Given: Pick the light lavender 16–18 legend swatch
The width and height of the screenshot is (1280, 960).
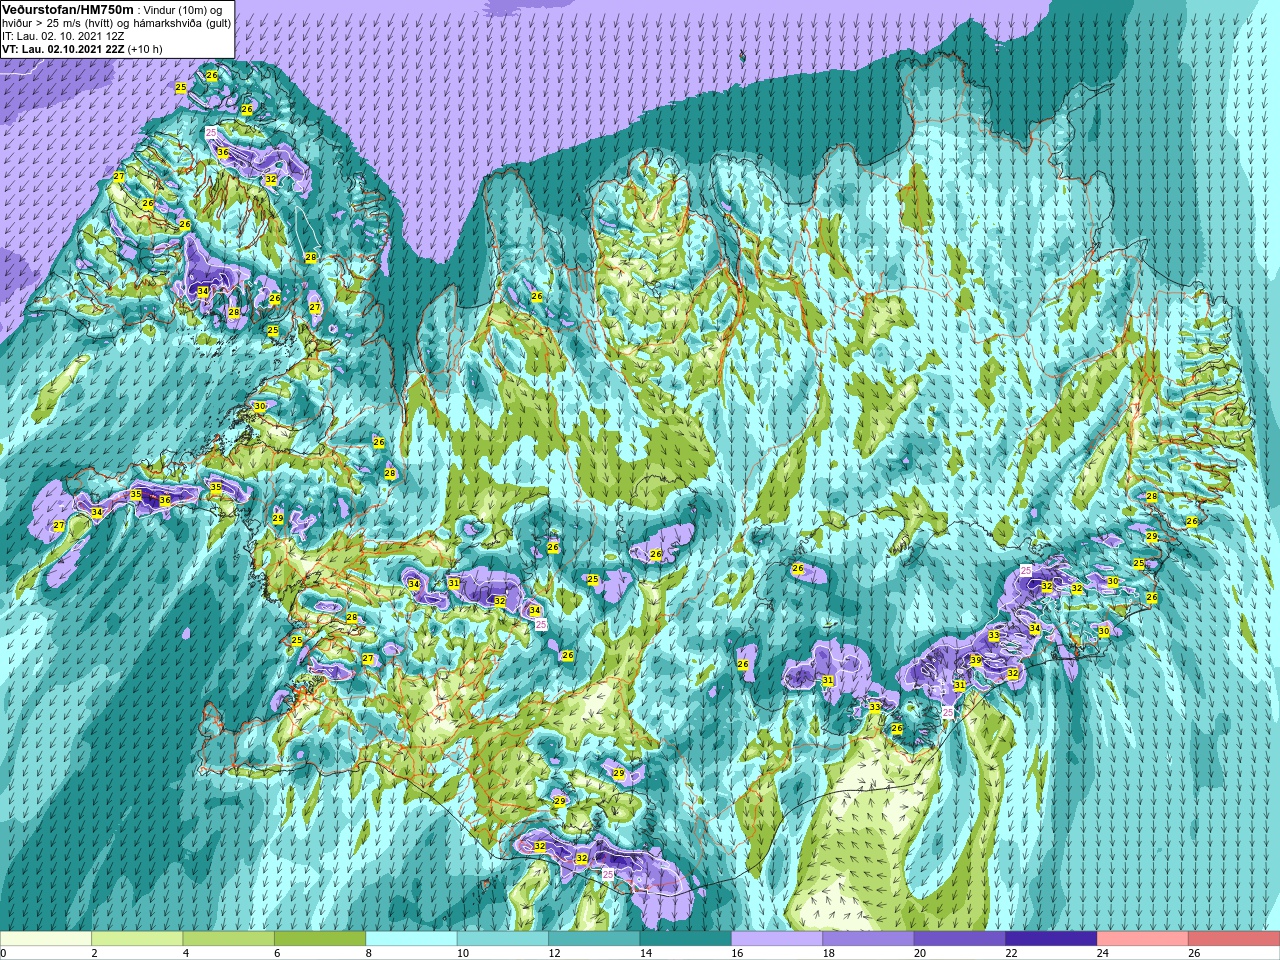Looking at the screenshot, I should 777,939.
